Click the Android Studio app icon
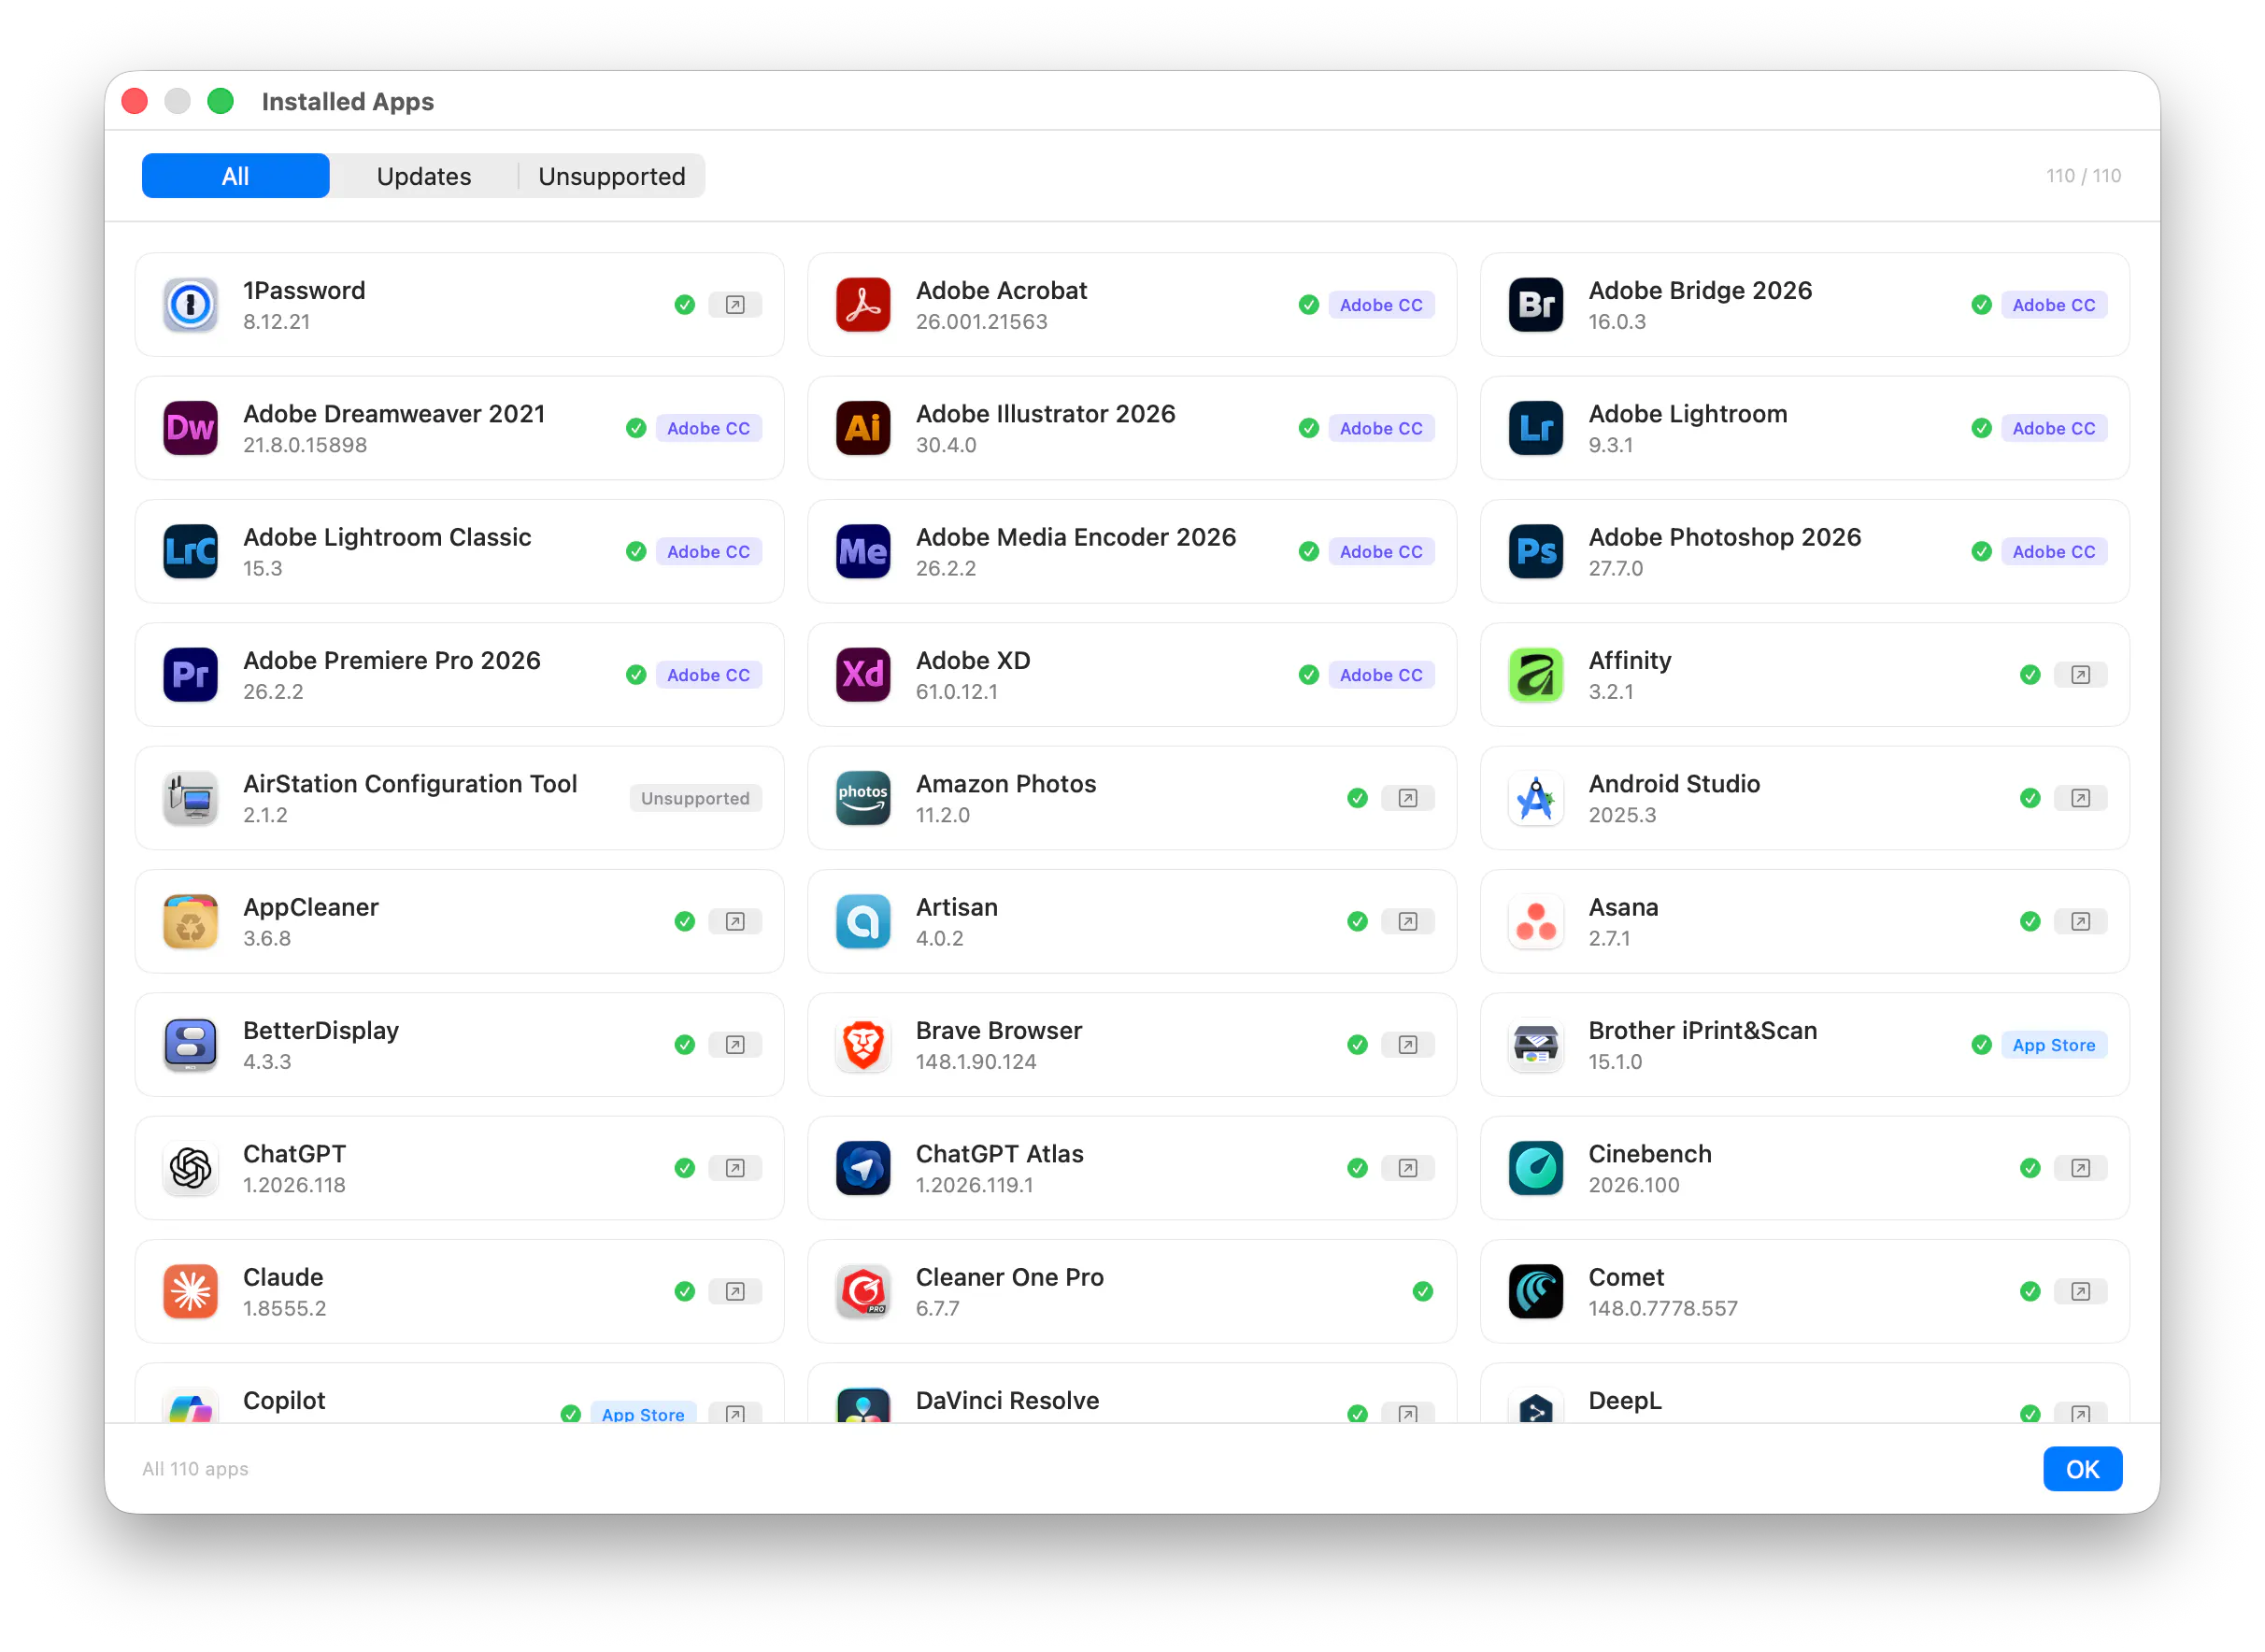 point(1536,798)
